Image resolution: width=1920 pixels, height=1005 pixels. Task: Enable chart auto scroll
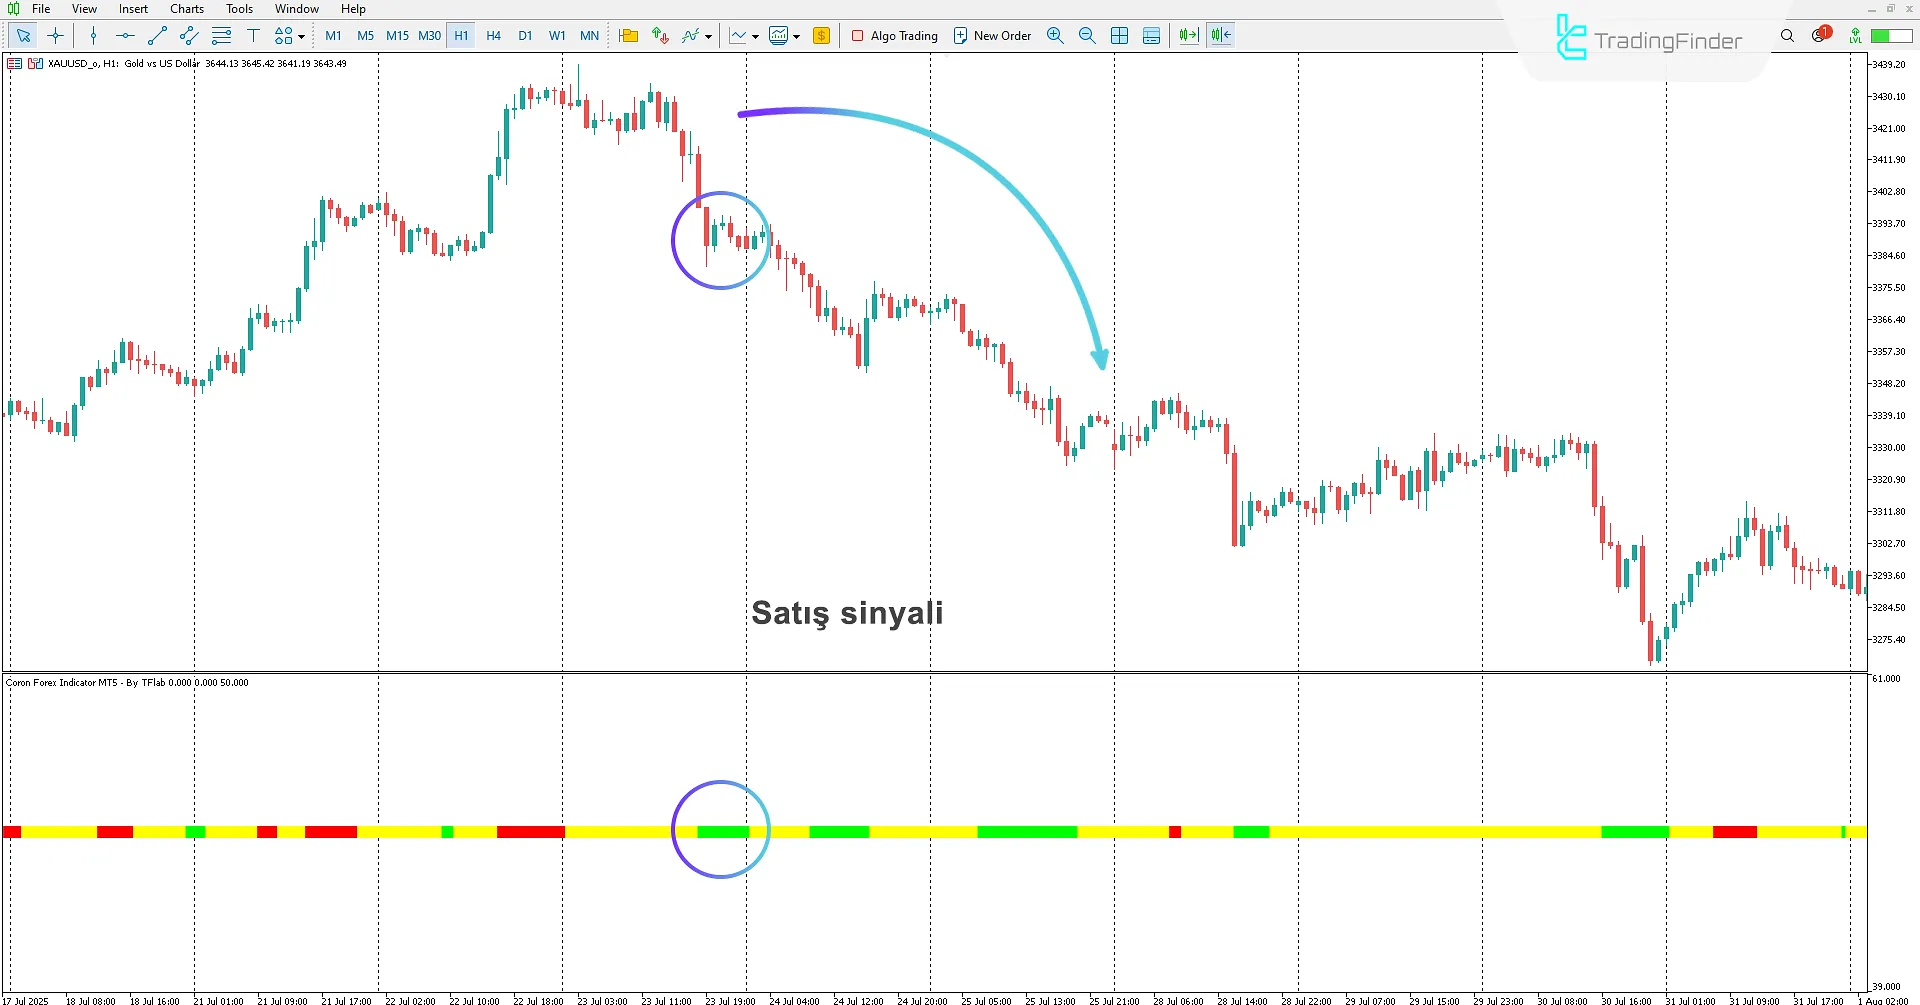1187,35
